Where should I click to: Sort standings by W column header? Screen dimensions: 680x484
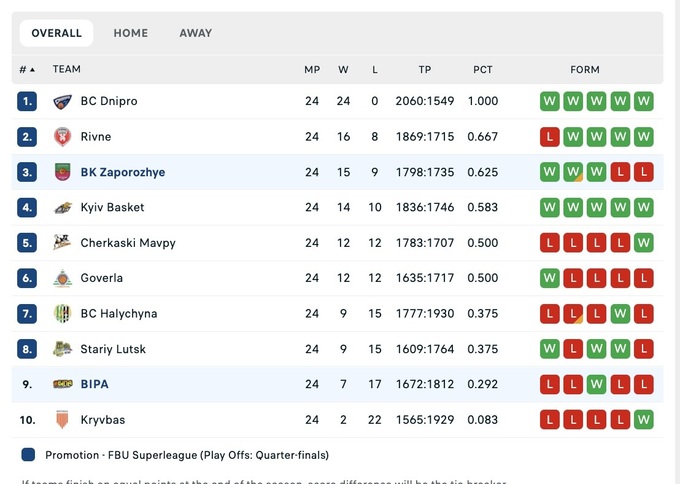point(343,70)
